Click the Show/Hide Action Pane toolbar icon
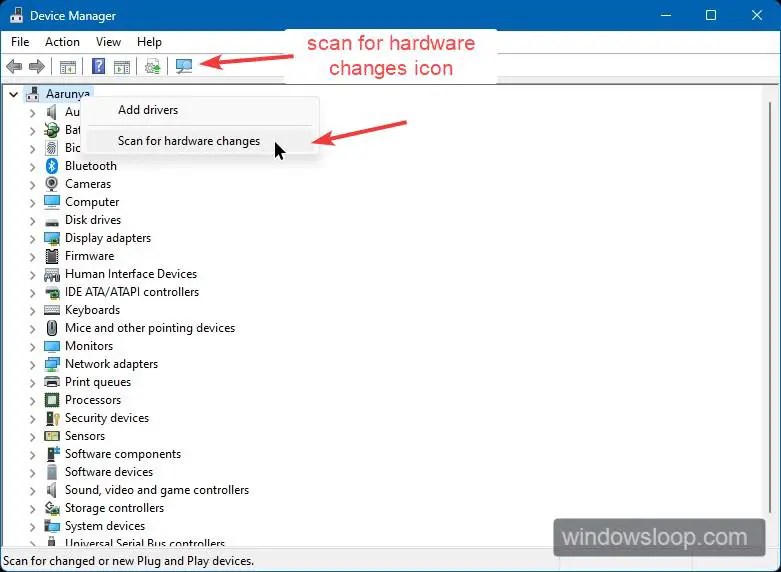This screenshot has height=572, width=781. (x=122, y=66)
